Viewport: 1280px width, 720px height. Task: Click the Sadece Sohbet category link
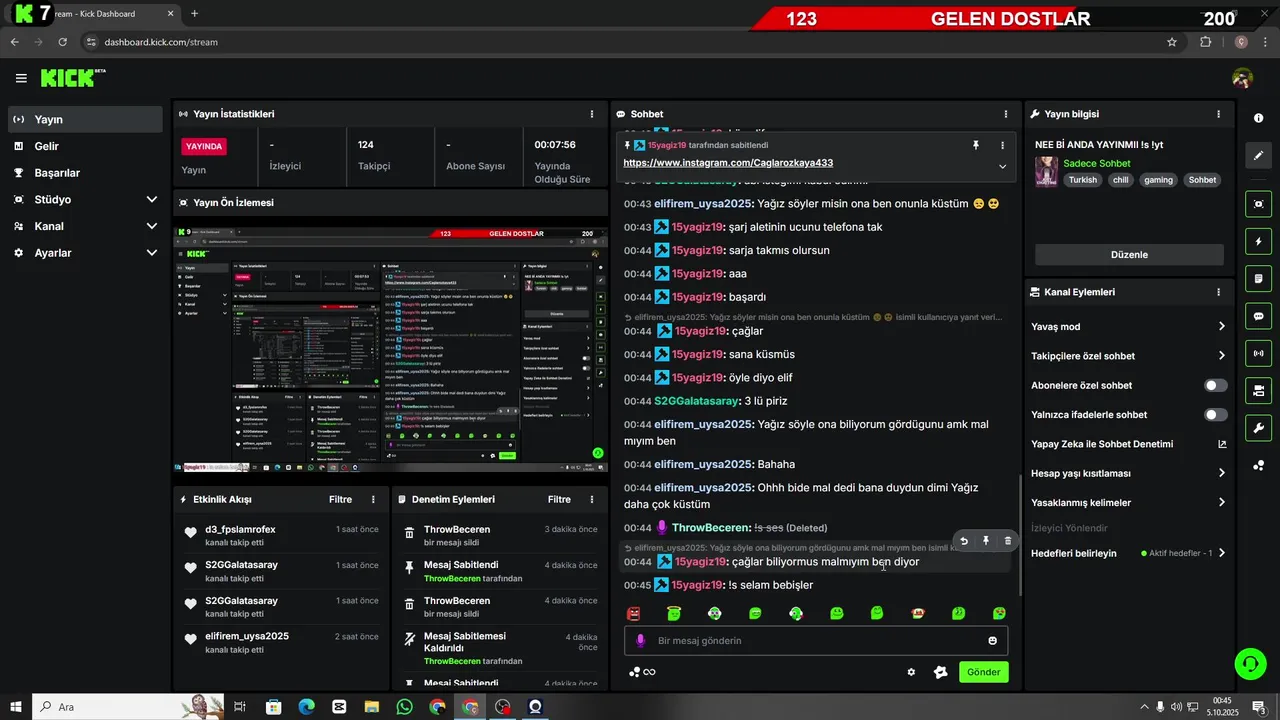pyautogui.click(x=1097, y=163)
